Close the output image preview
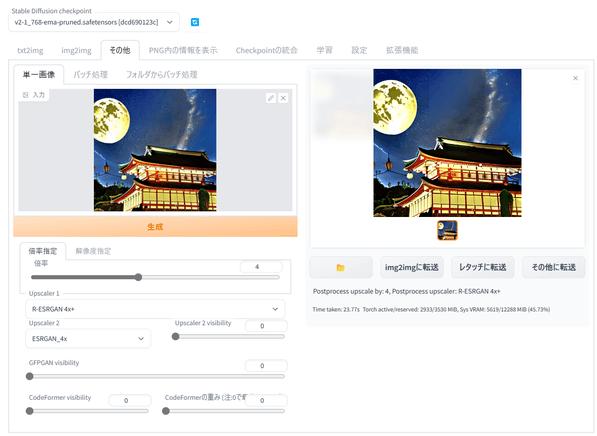 coord(575,78)
